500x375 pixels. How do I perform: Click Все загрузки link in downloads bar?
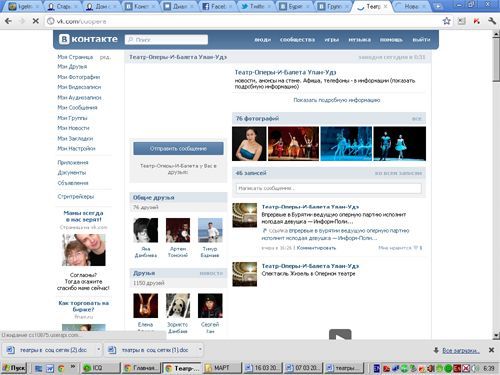(461, 350)
